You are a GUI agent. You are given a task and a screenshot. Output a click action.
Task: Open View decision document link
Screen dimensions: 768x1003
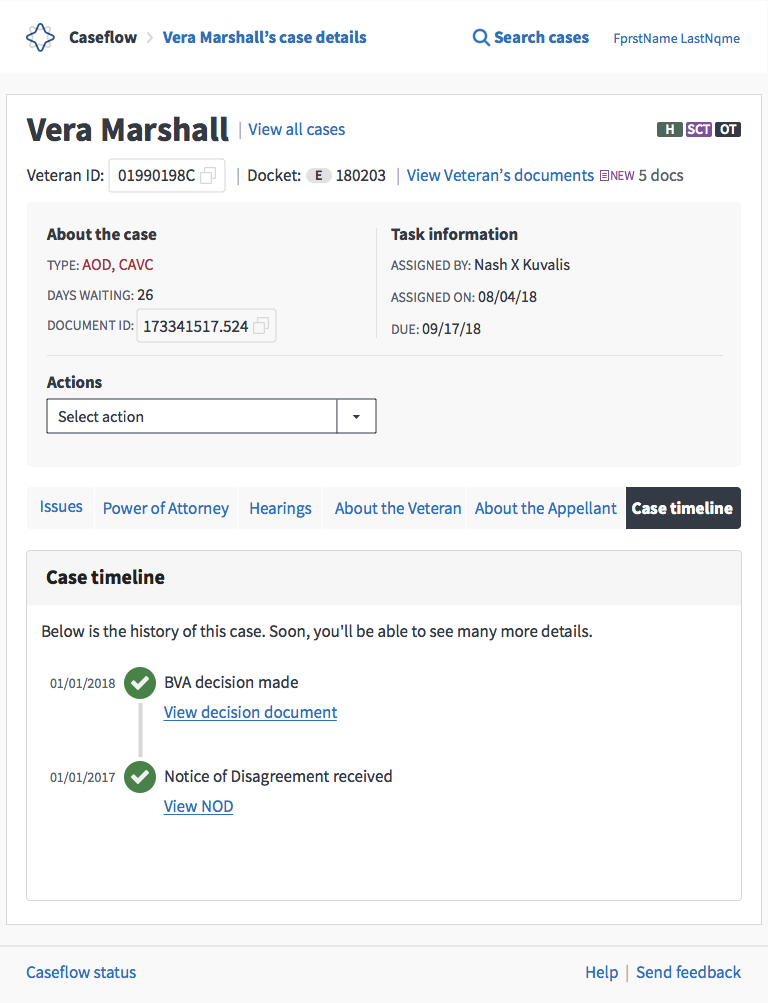click(250, 713)
